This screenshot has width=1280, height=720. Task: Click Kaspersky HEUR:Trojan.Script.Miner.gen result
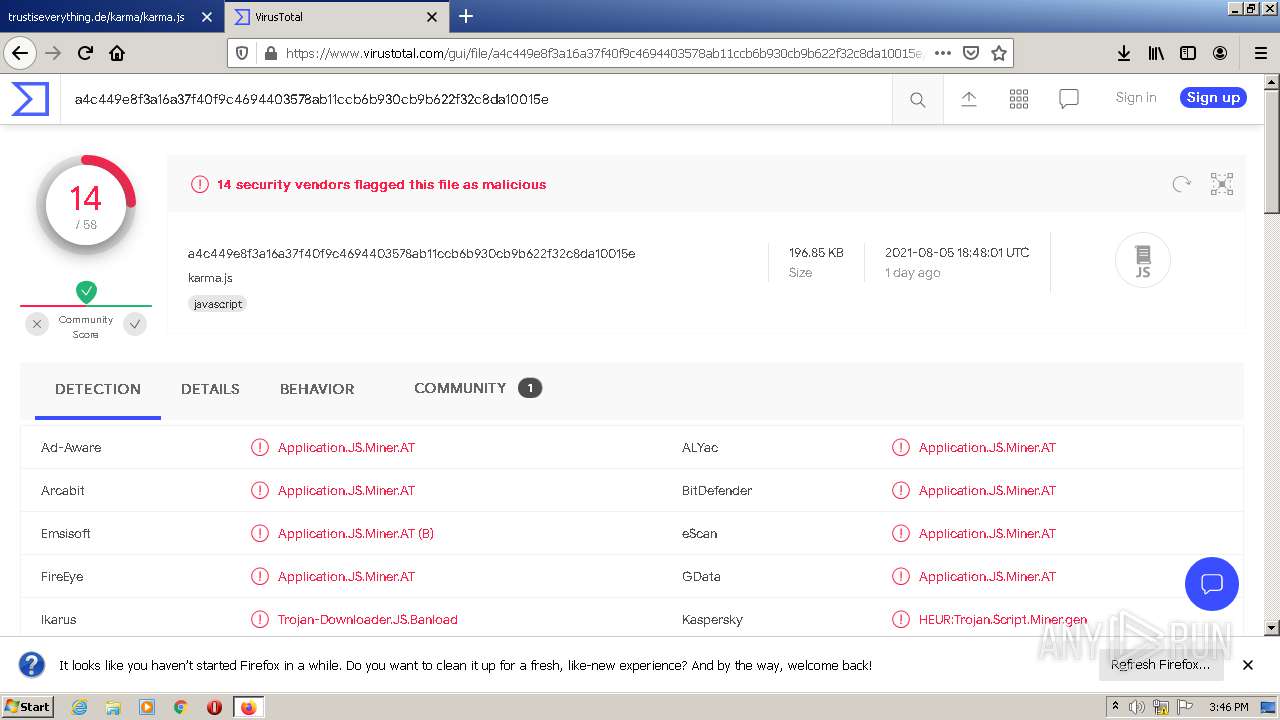click(1003, 619)
